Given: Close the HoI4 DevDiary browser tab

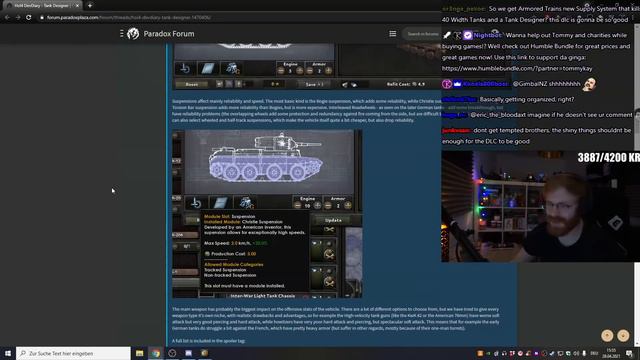Looking at the screenshot, I should tap(77, 6).
